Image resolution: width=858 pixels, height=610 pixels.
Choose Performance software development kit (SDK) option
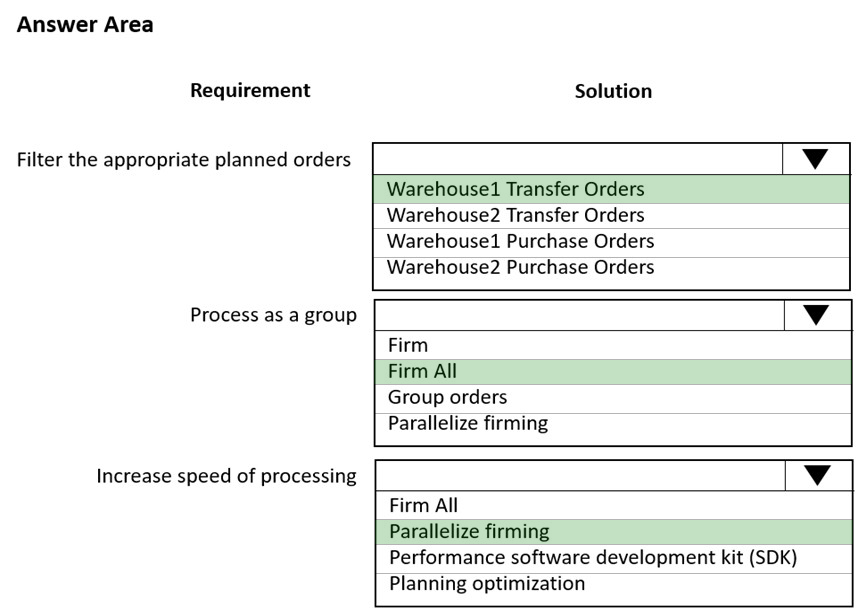coord(614,557)
